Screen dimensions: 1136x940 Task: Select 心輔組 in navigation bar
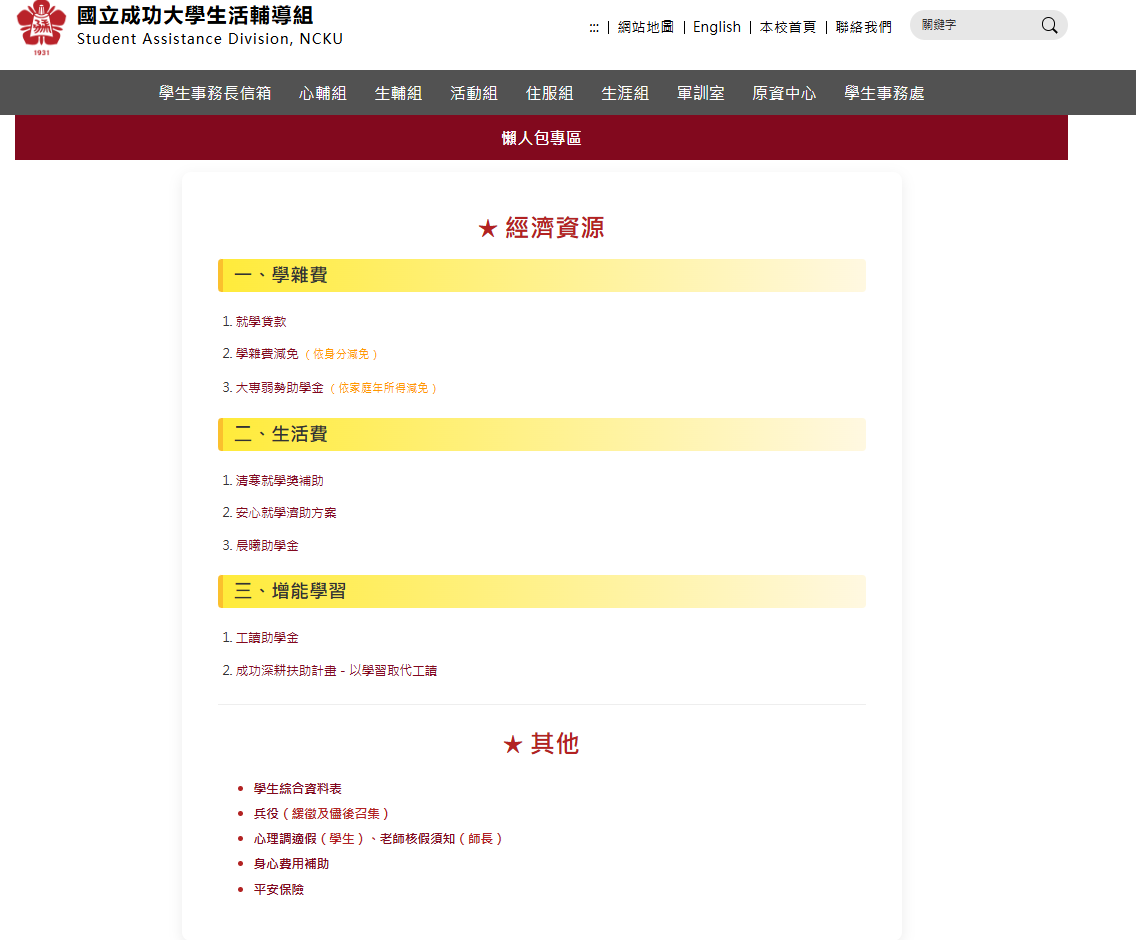point(323,93)
